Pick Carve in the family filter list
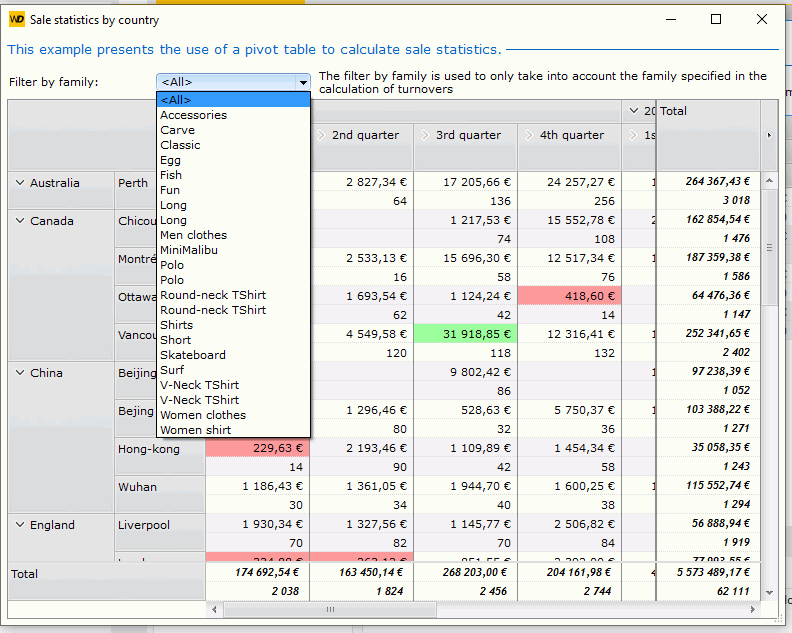792x633 pixels. tap(233, 130)
